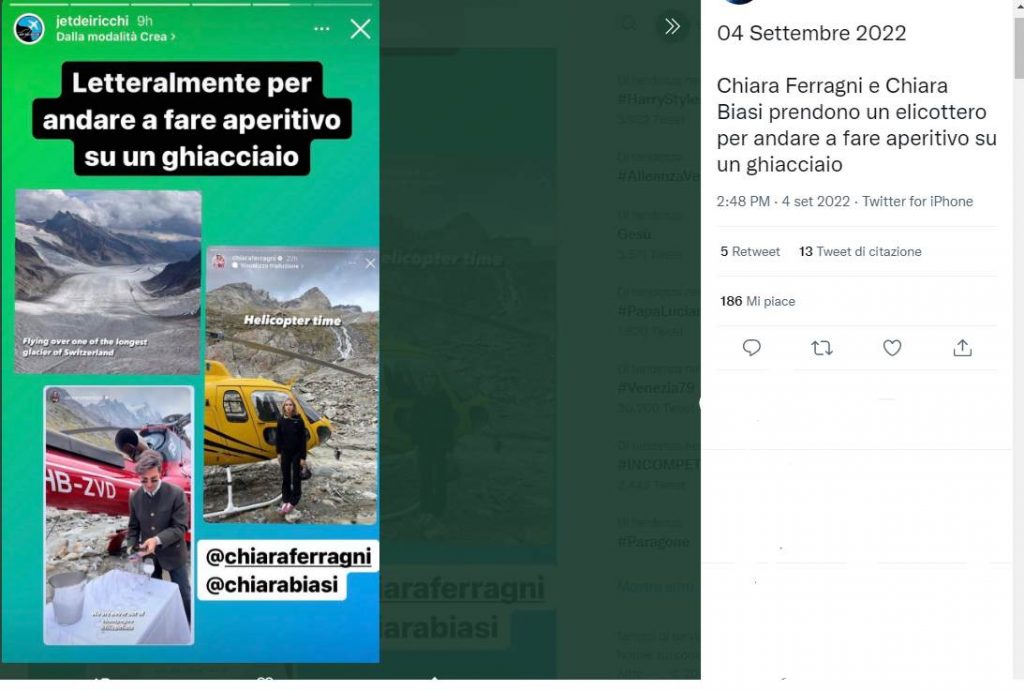This screenshot has height=690, width=1024.
Task: Open the 'Dalla modalità Crea' link
Action: 116,37
